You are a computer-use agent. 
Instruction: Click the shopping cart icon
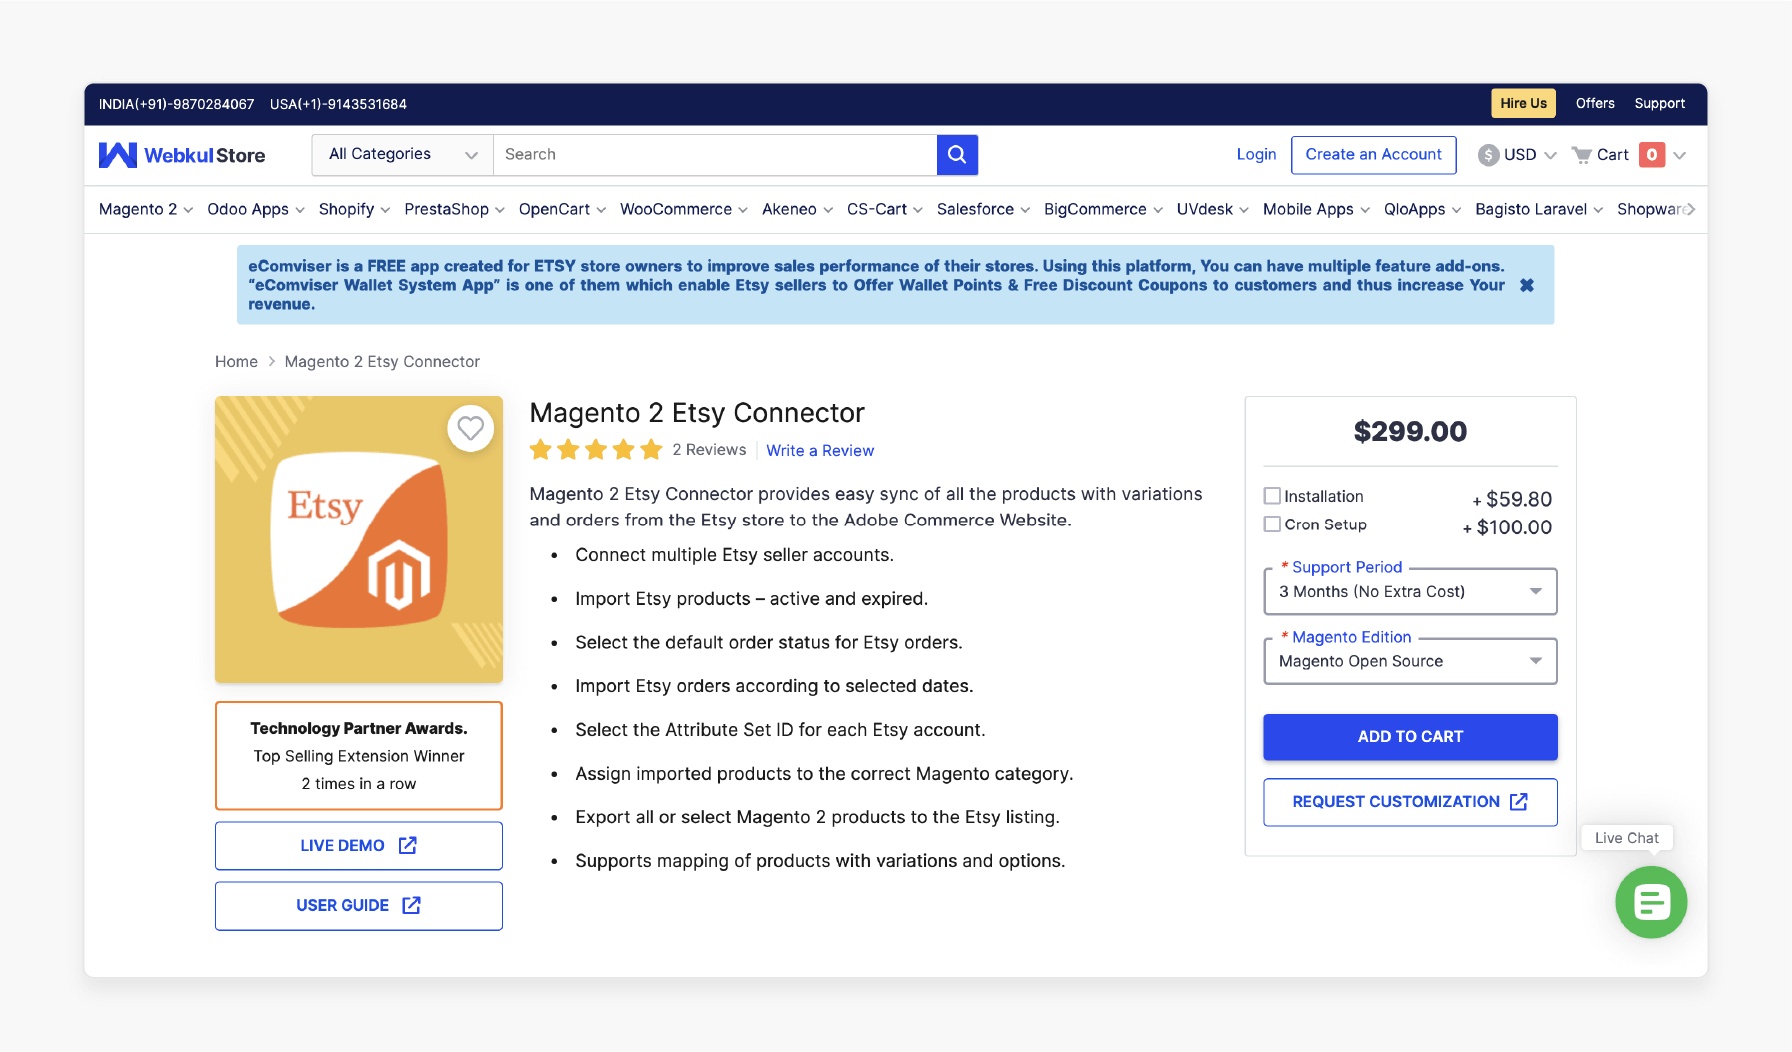[1582, 155]
